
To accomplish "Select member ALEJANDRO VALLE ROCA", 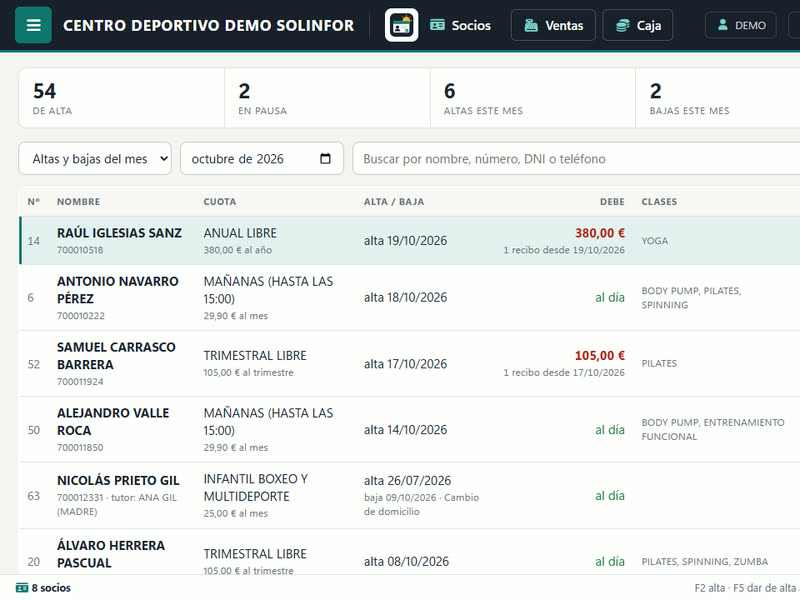I will 113,421.
